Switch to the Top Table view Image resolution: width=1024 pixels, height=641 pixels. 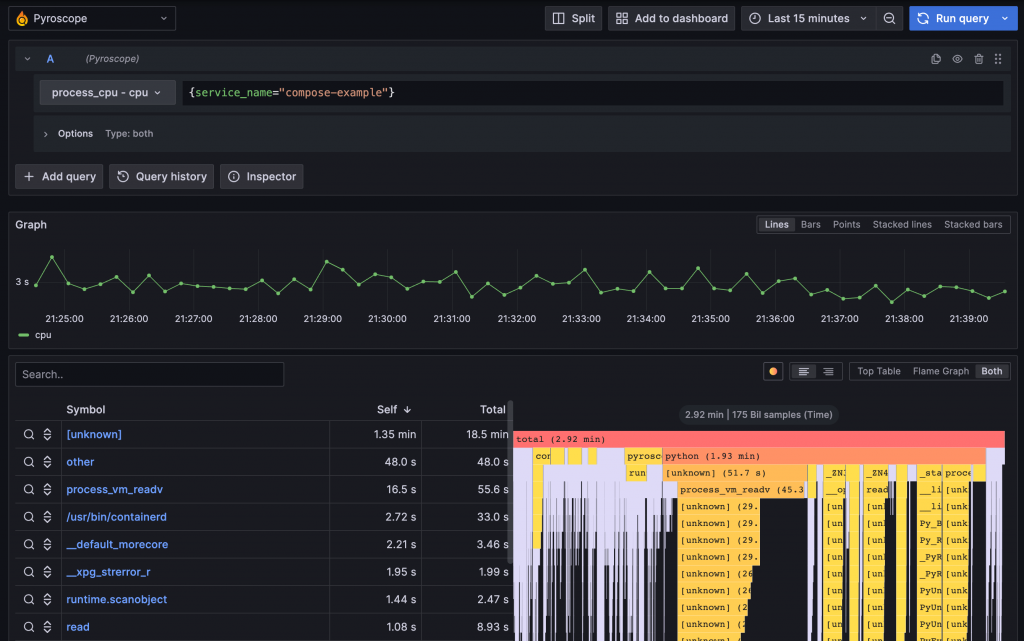(x=878, y=371)
